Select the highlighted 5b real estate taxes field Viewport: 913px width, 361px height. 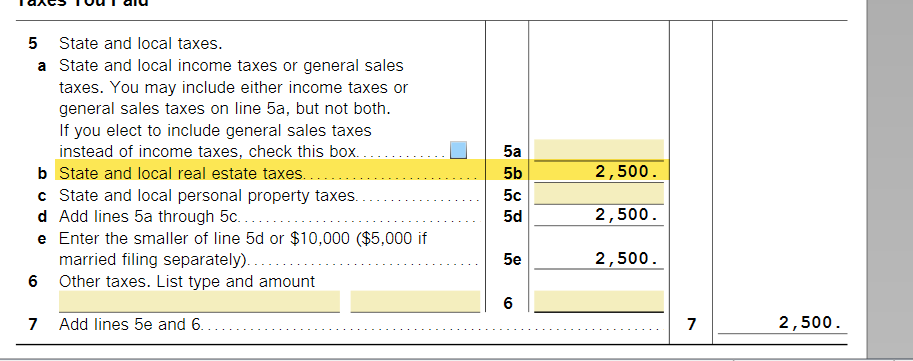pos(599,172)
